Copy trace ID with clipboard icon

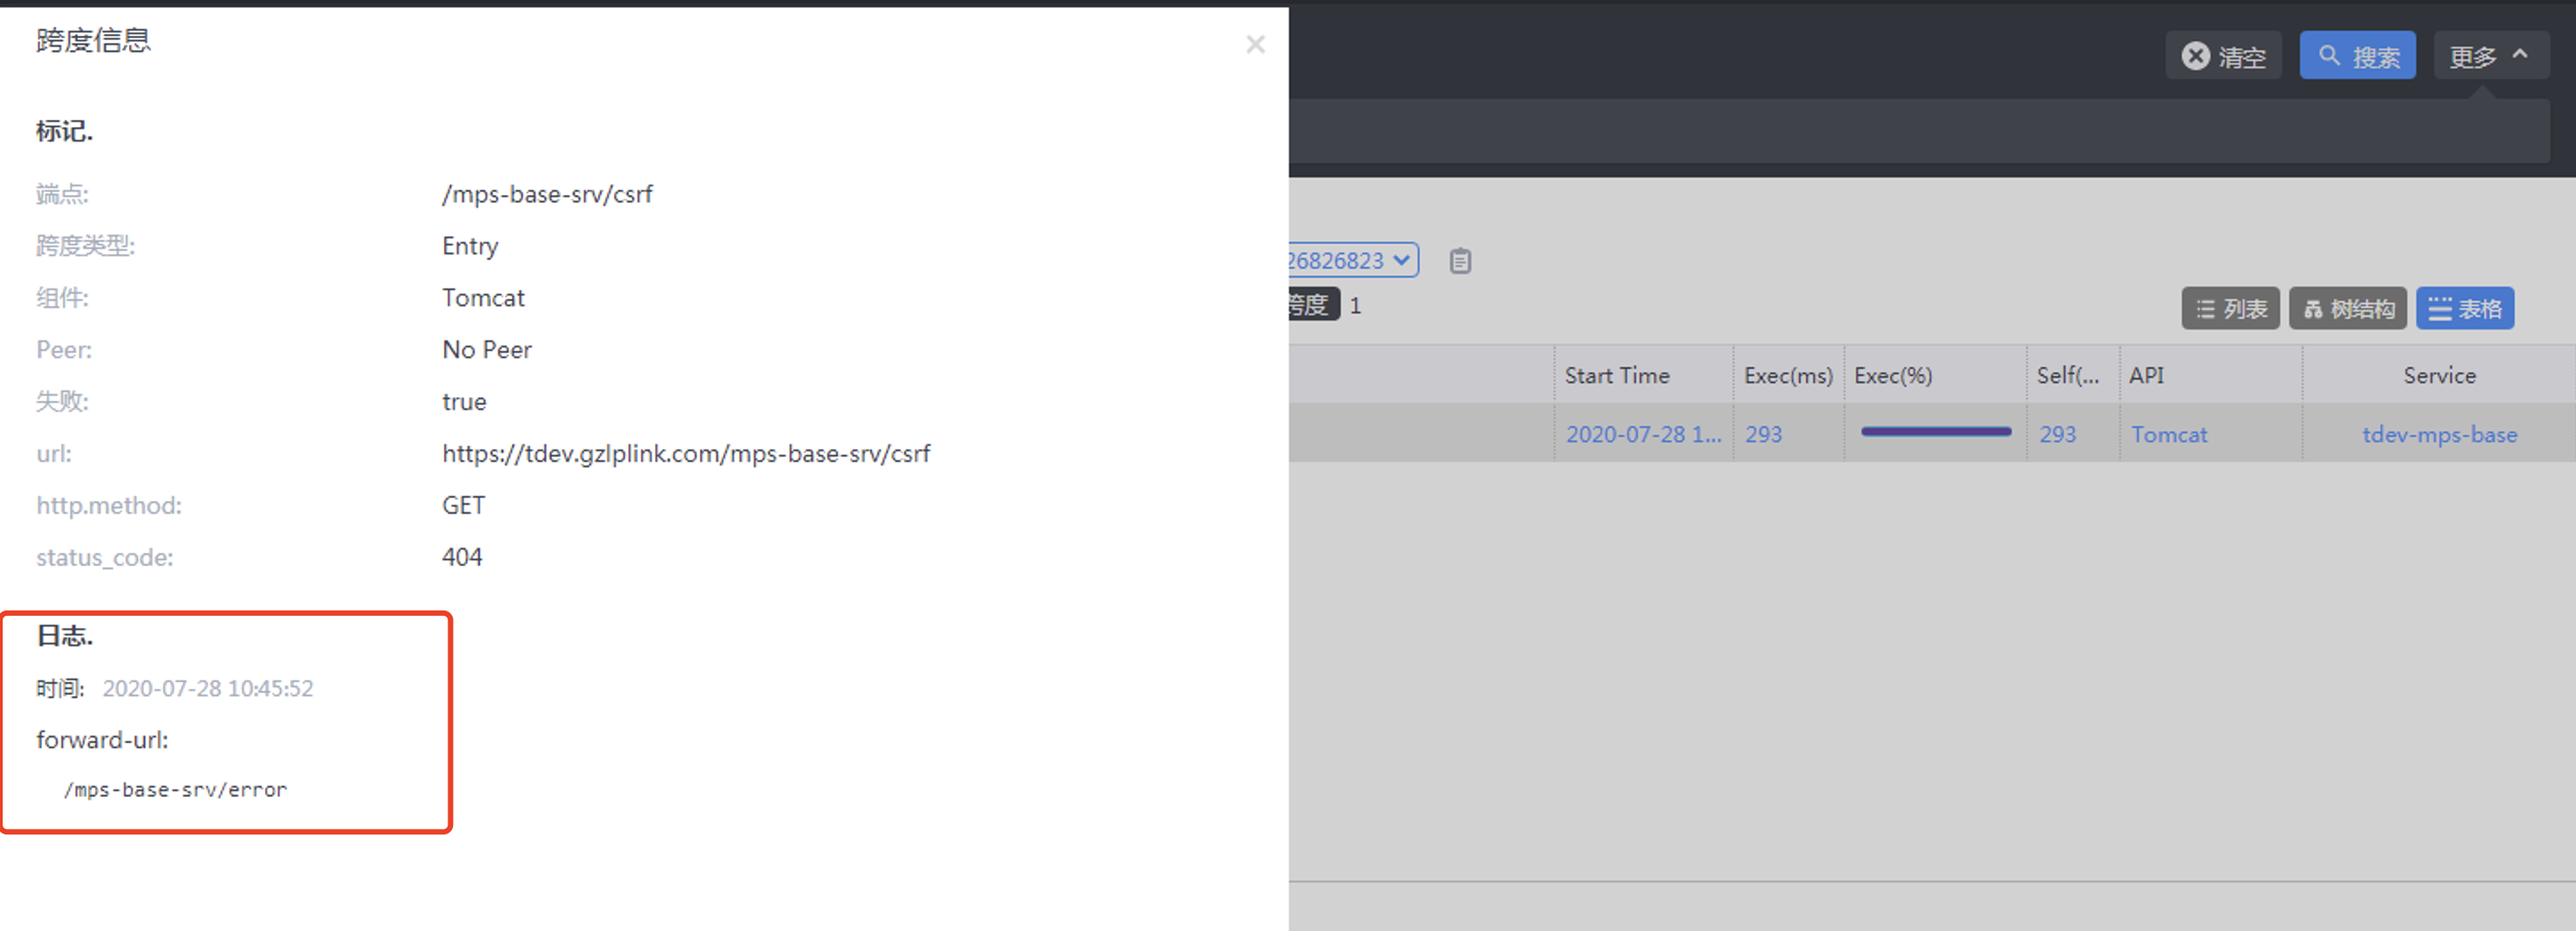click(1460, 261)
